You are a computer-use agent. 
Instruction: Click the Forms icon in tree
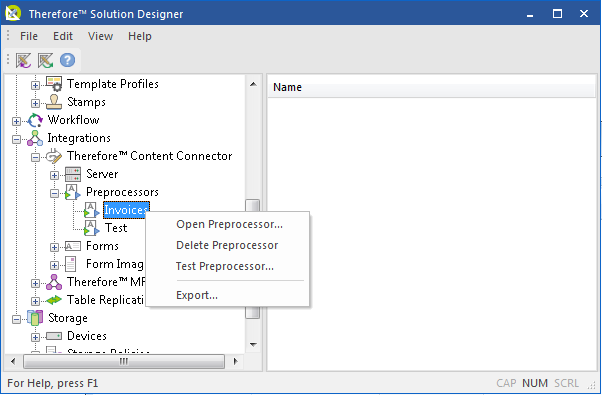[x=73, y=246]
